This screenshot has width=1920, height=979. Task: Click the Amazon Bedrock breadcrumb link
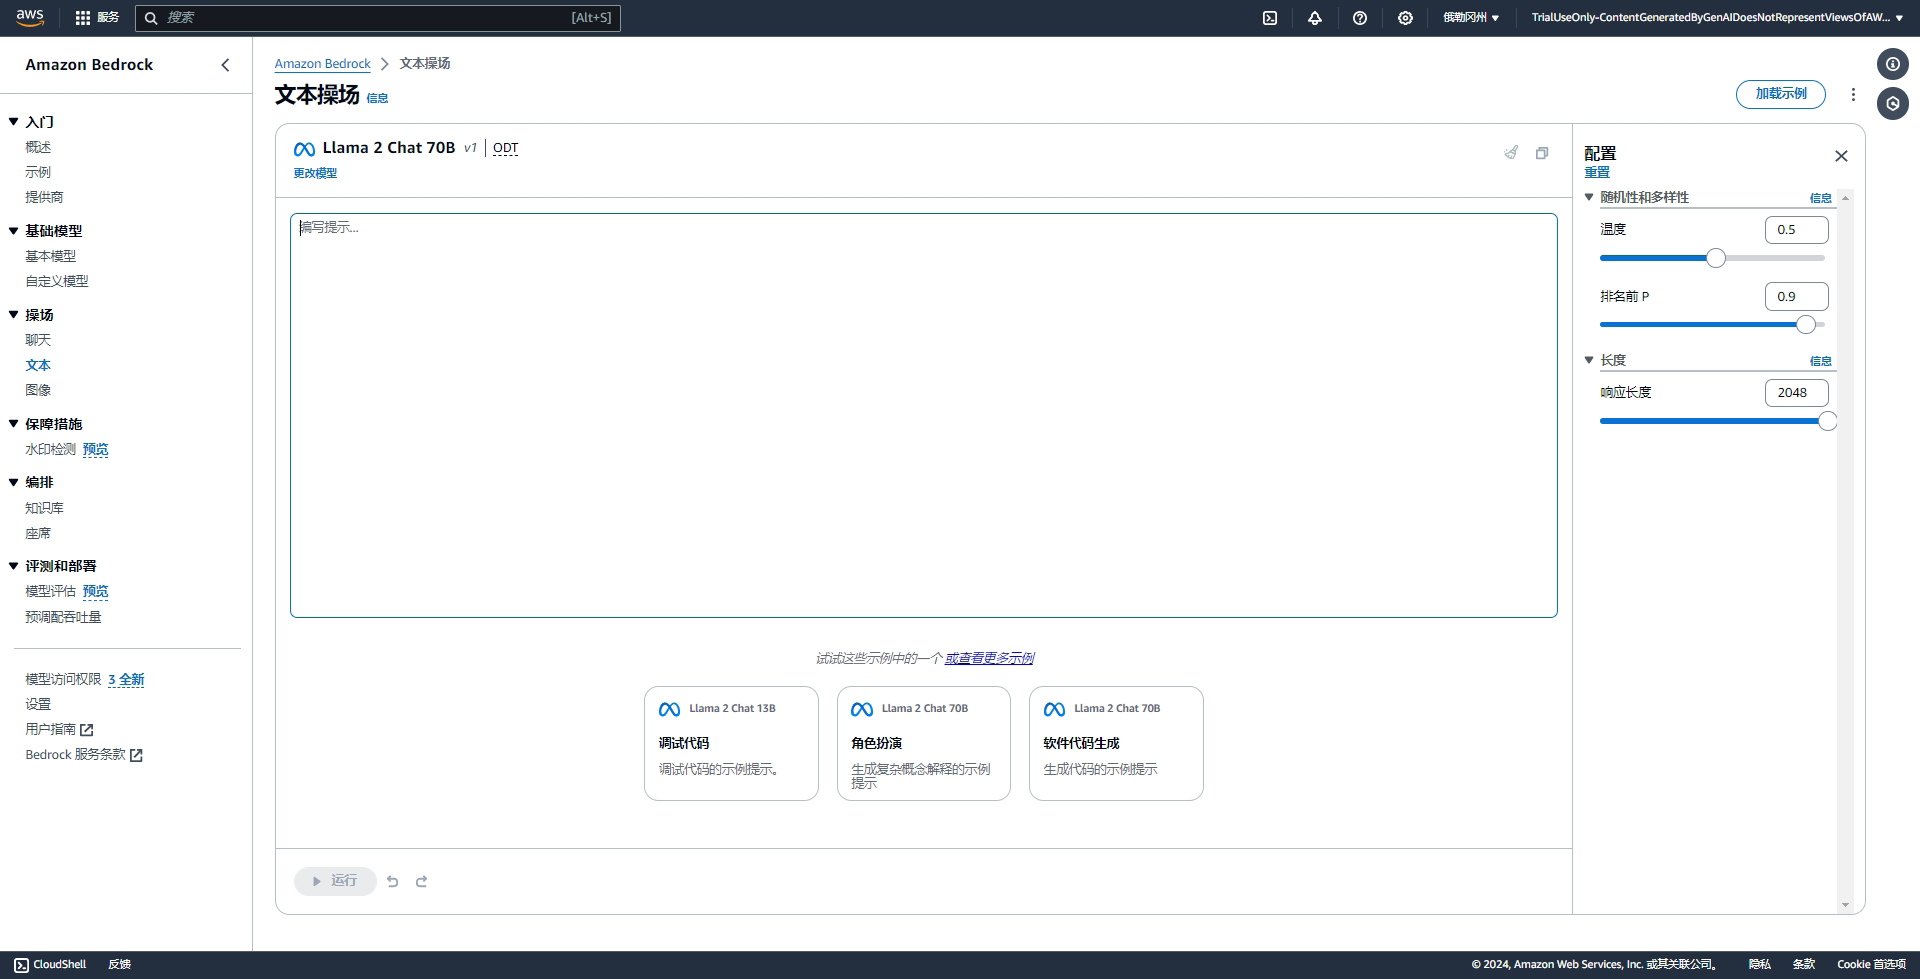coord(322,64)
